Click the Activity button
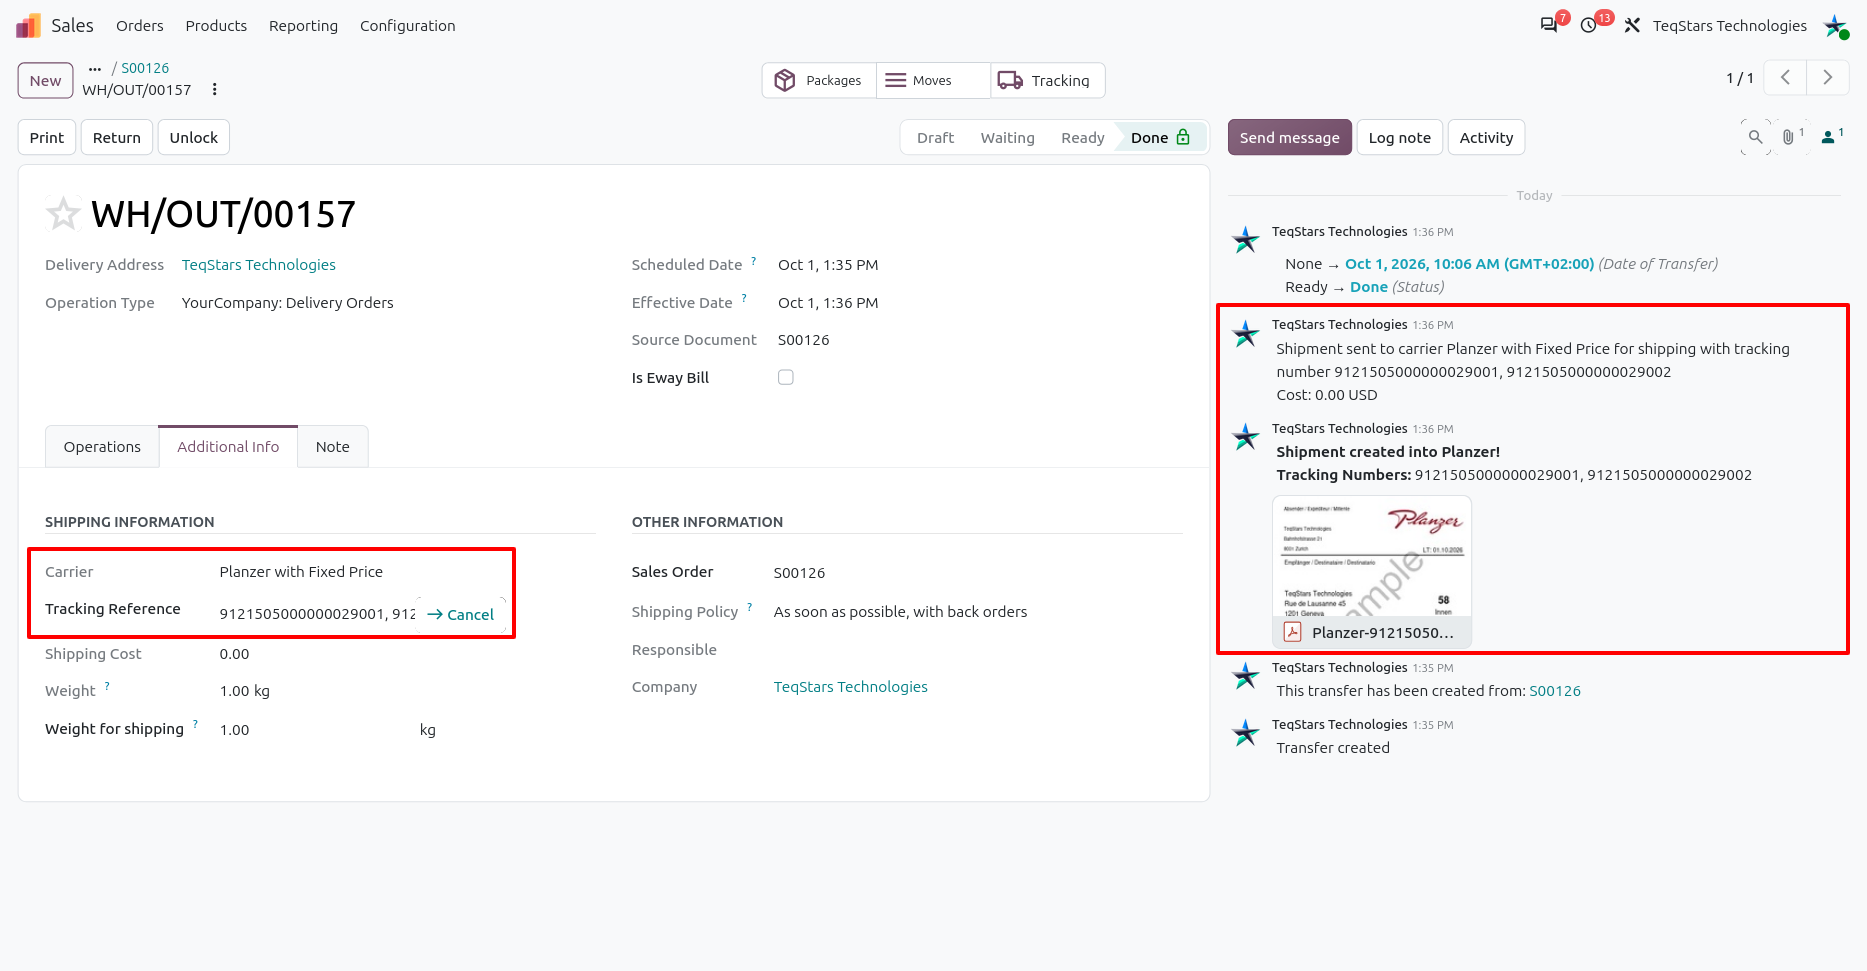This screenshot has height=971, width=1867. click(x=1486, y=138)
